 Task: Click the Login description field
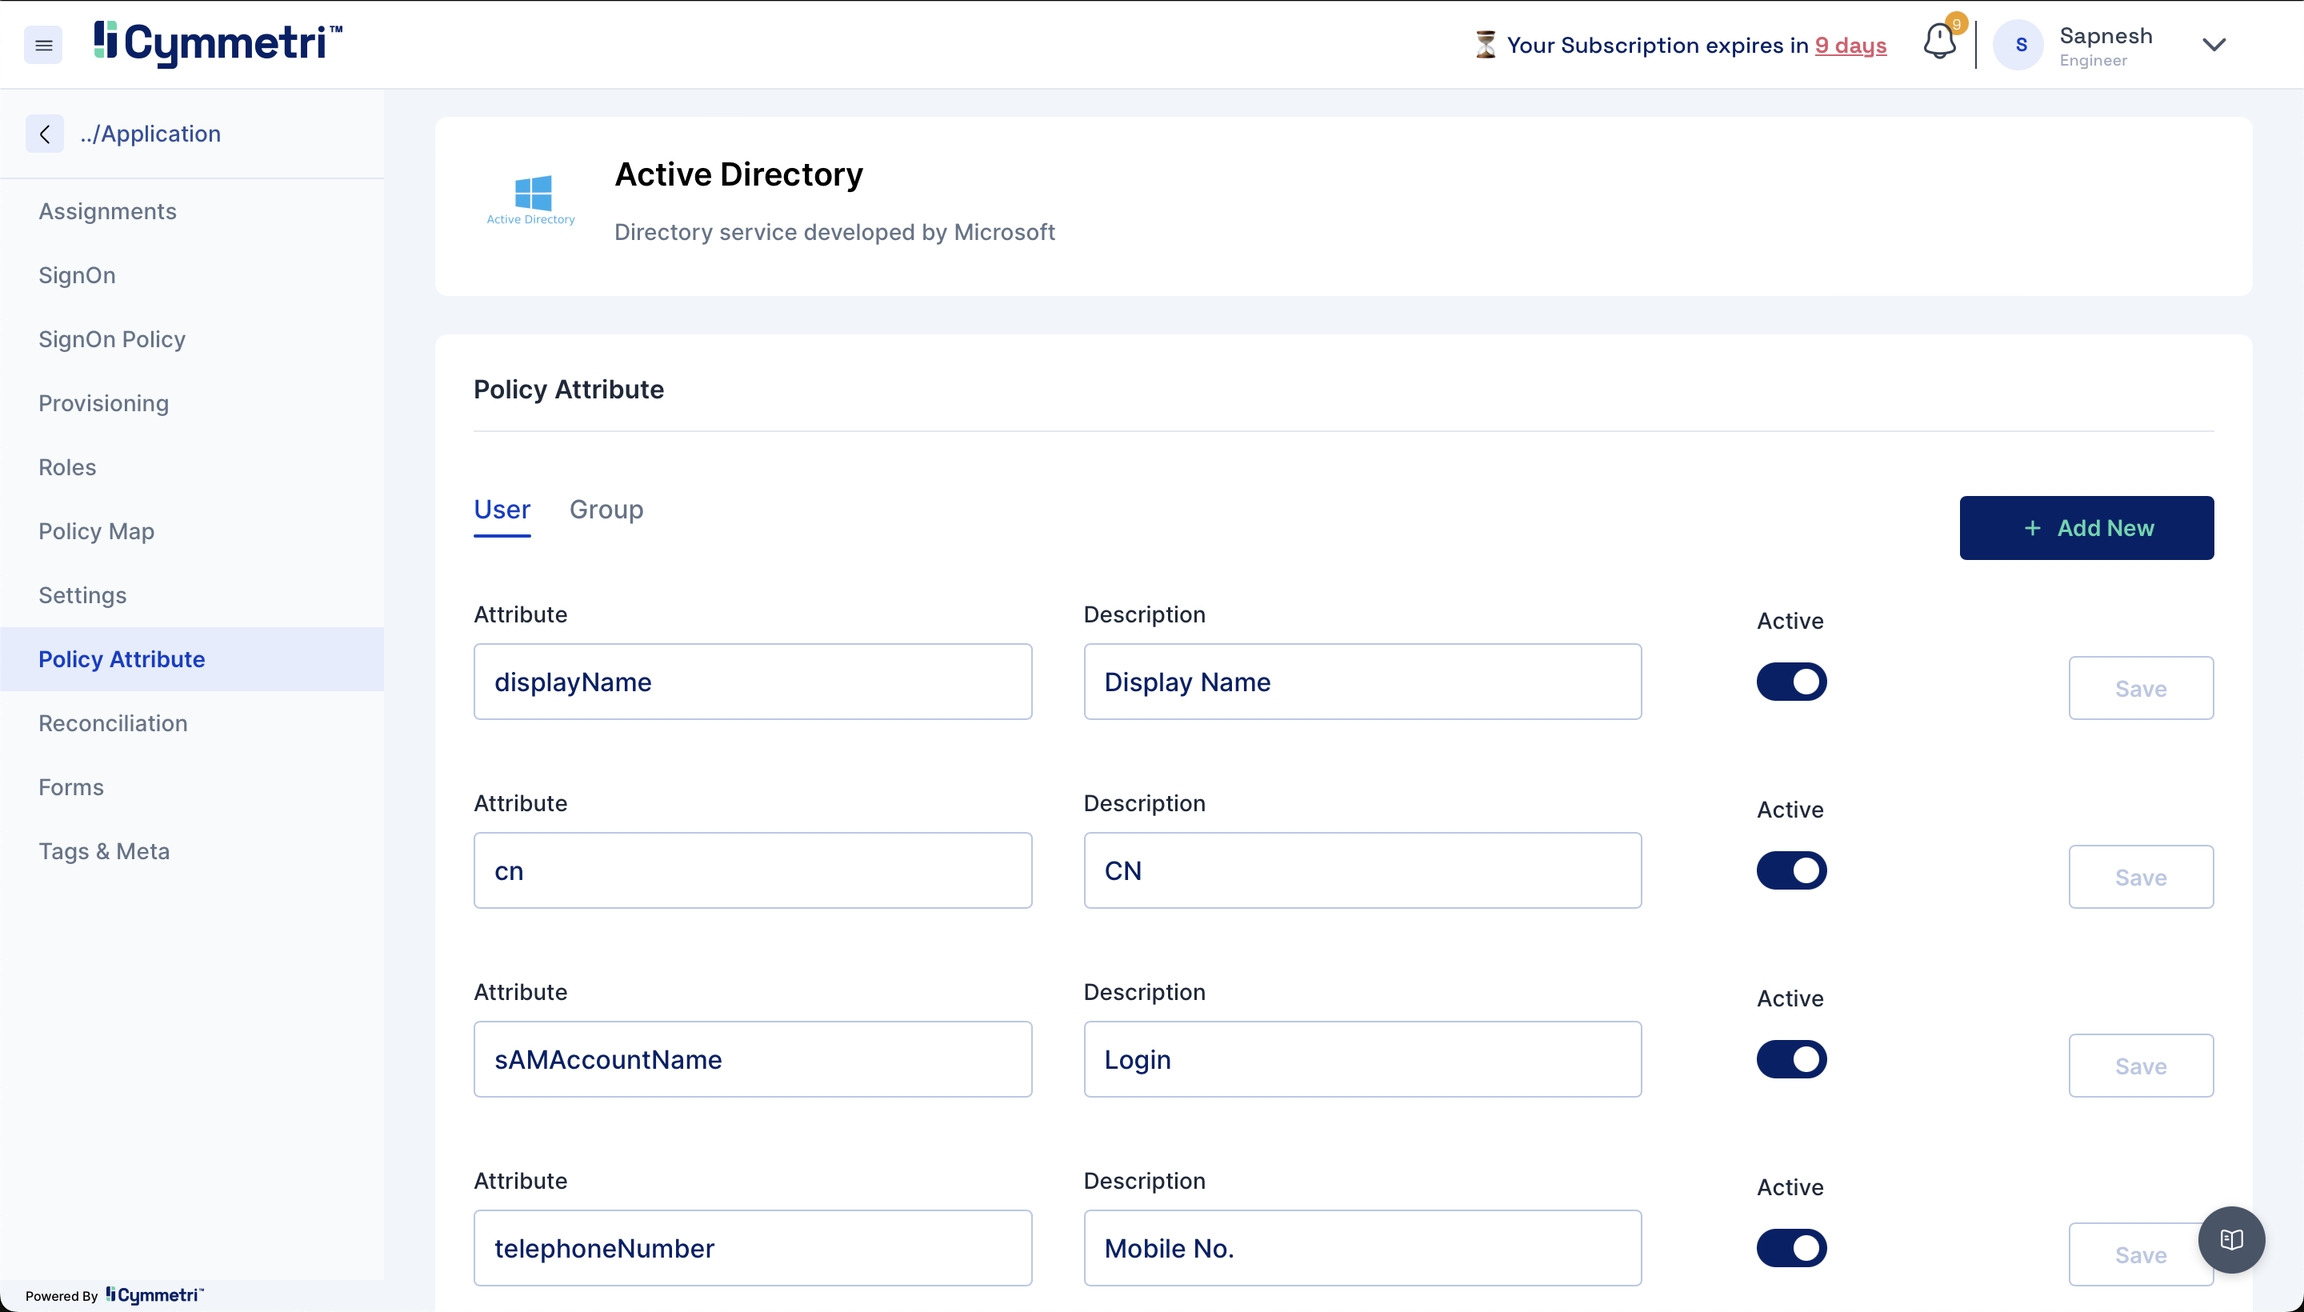1362,1060
